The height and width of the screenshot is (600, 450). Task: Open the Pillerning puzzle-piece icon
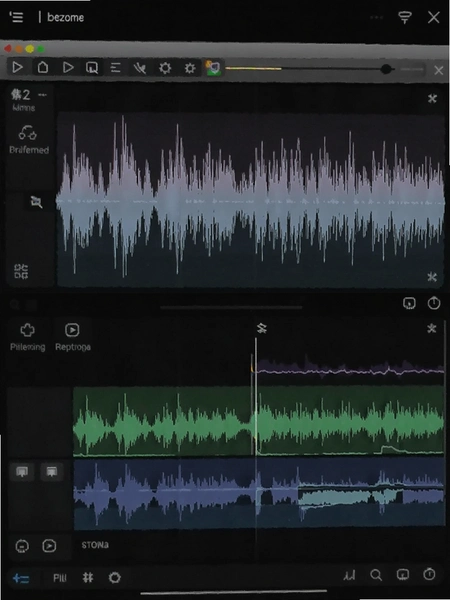click(x=27, y=330)
